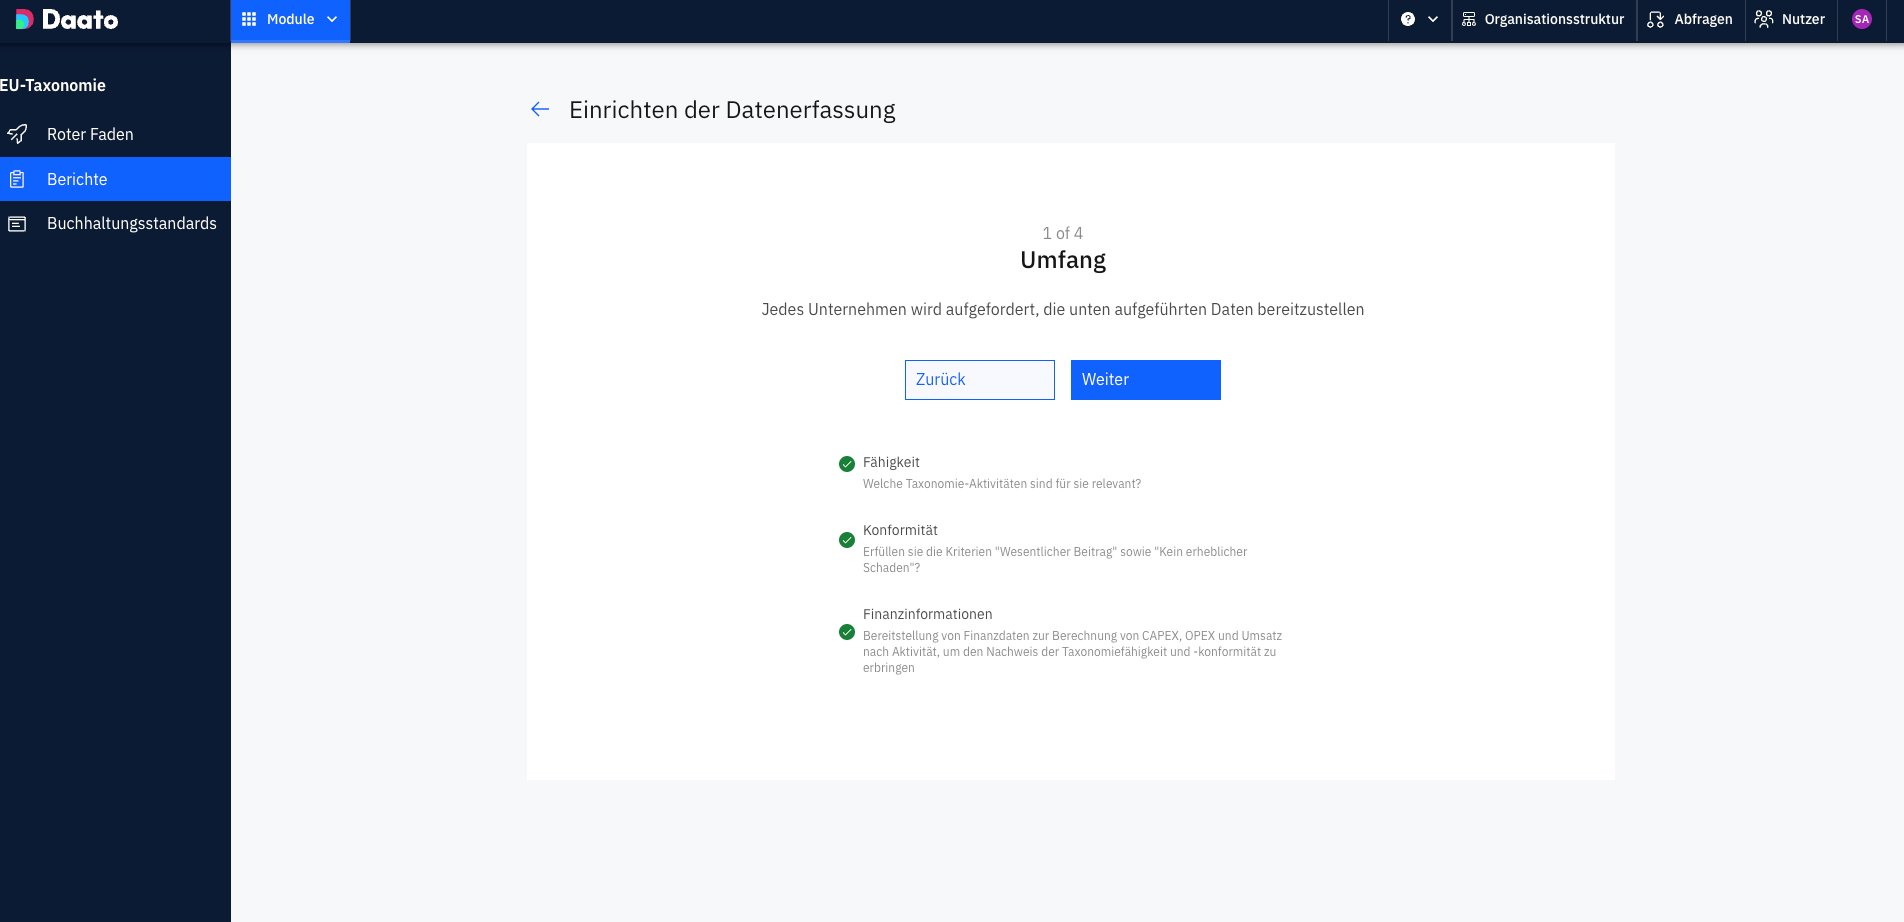
Task: Click the Daato logo
Action: click(x=67, y=20)
